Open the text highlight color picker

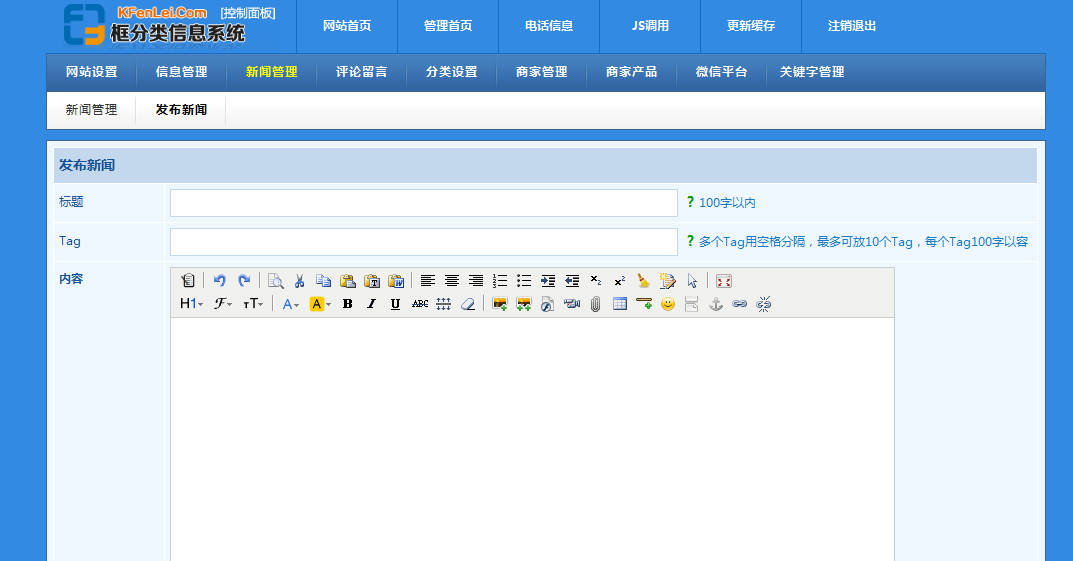[320, 304]
